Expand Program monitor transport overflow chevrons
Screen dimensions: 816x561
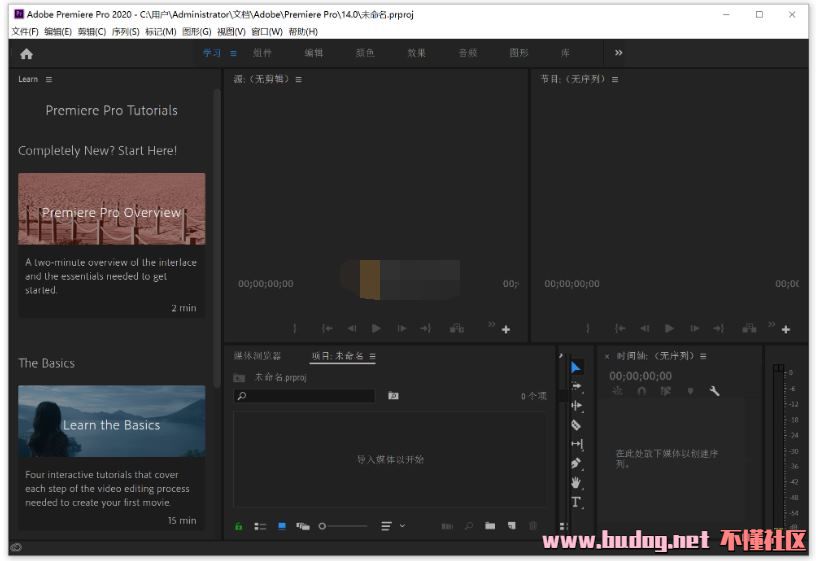click(x=771, y=324)
